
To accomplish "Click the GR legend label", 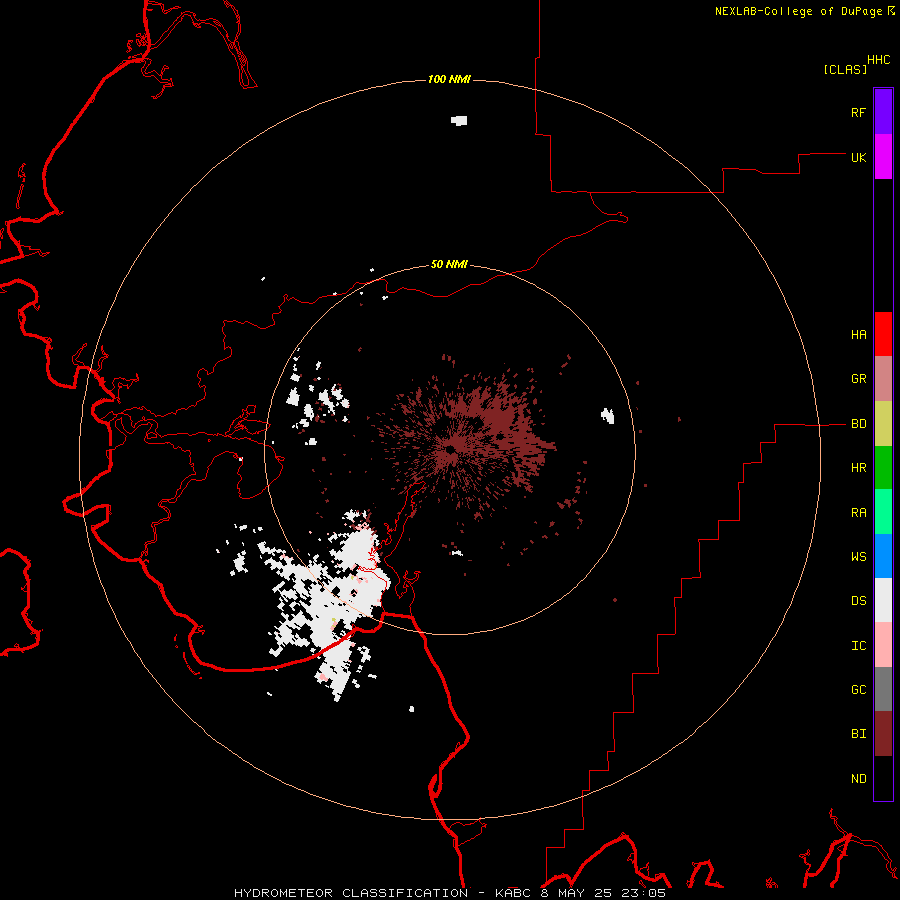I will (858, 379).
